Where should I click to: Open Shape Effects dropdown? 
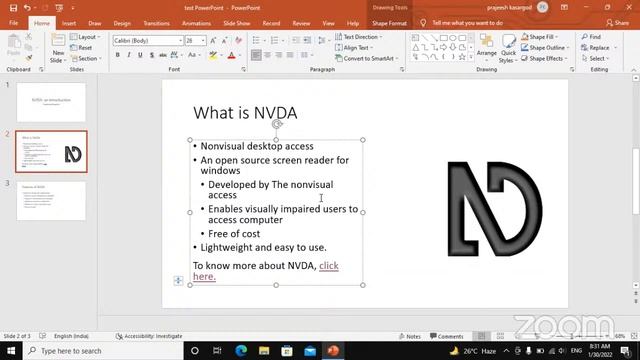544,58
